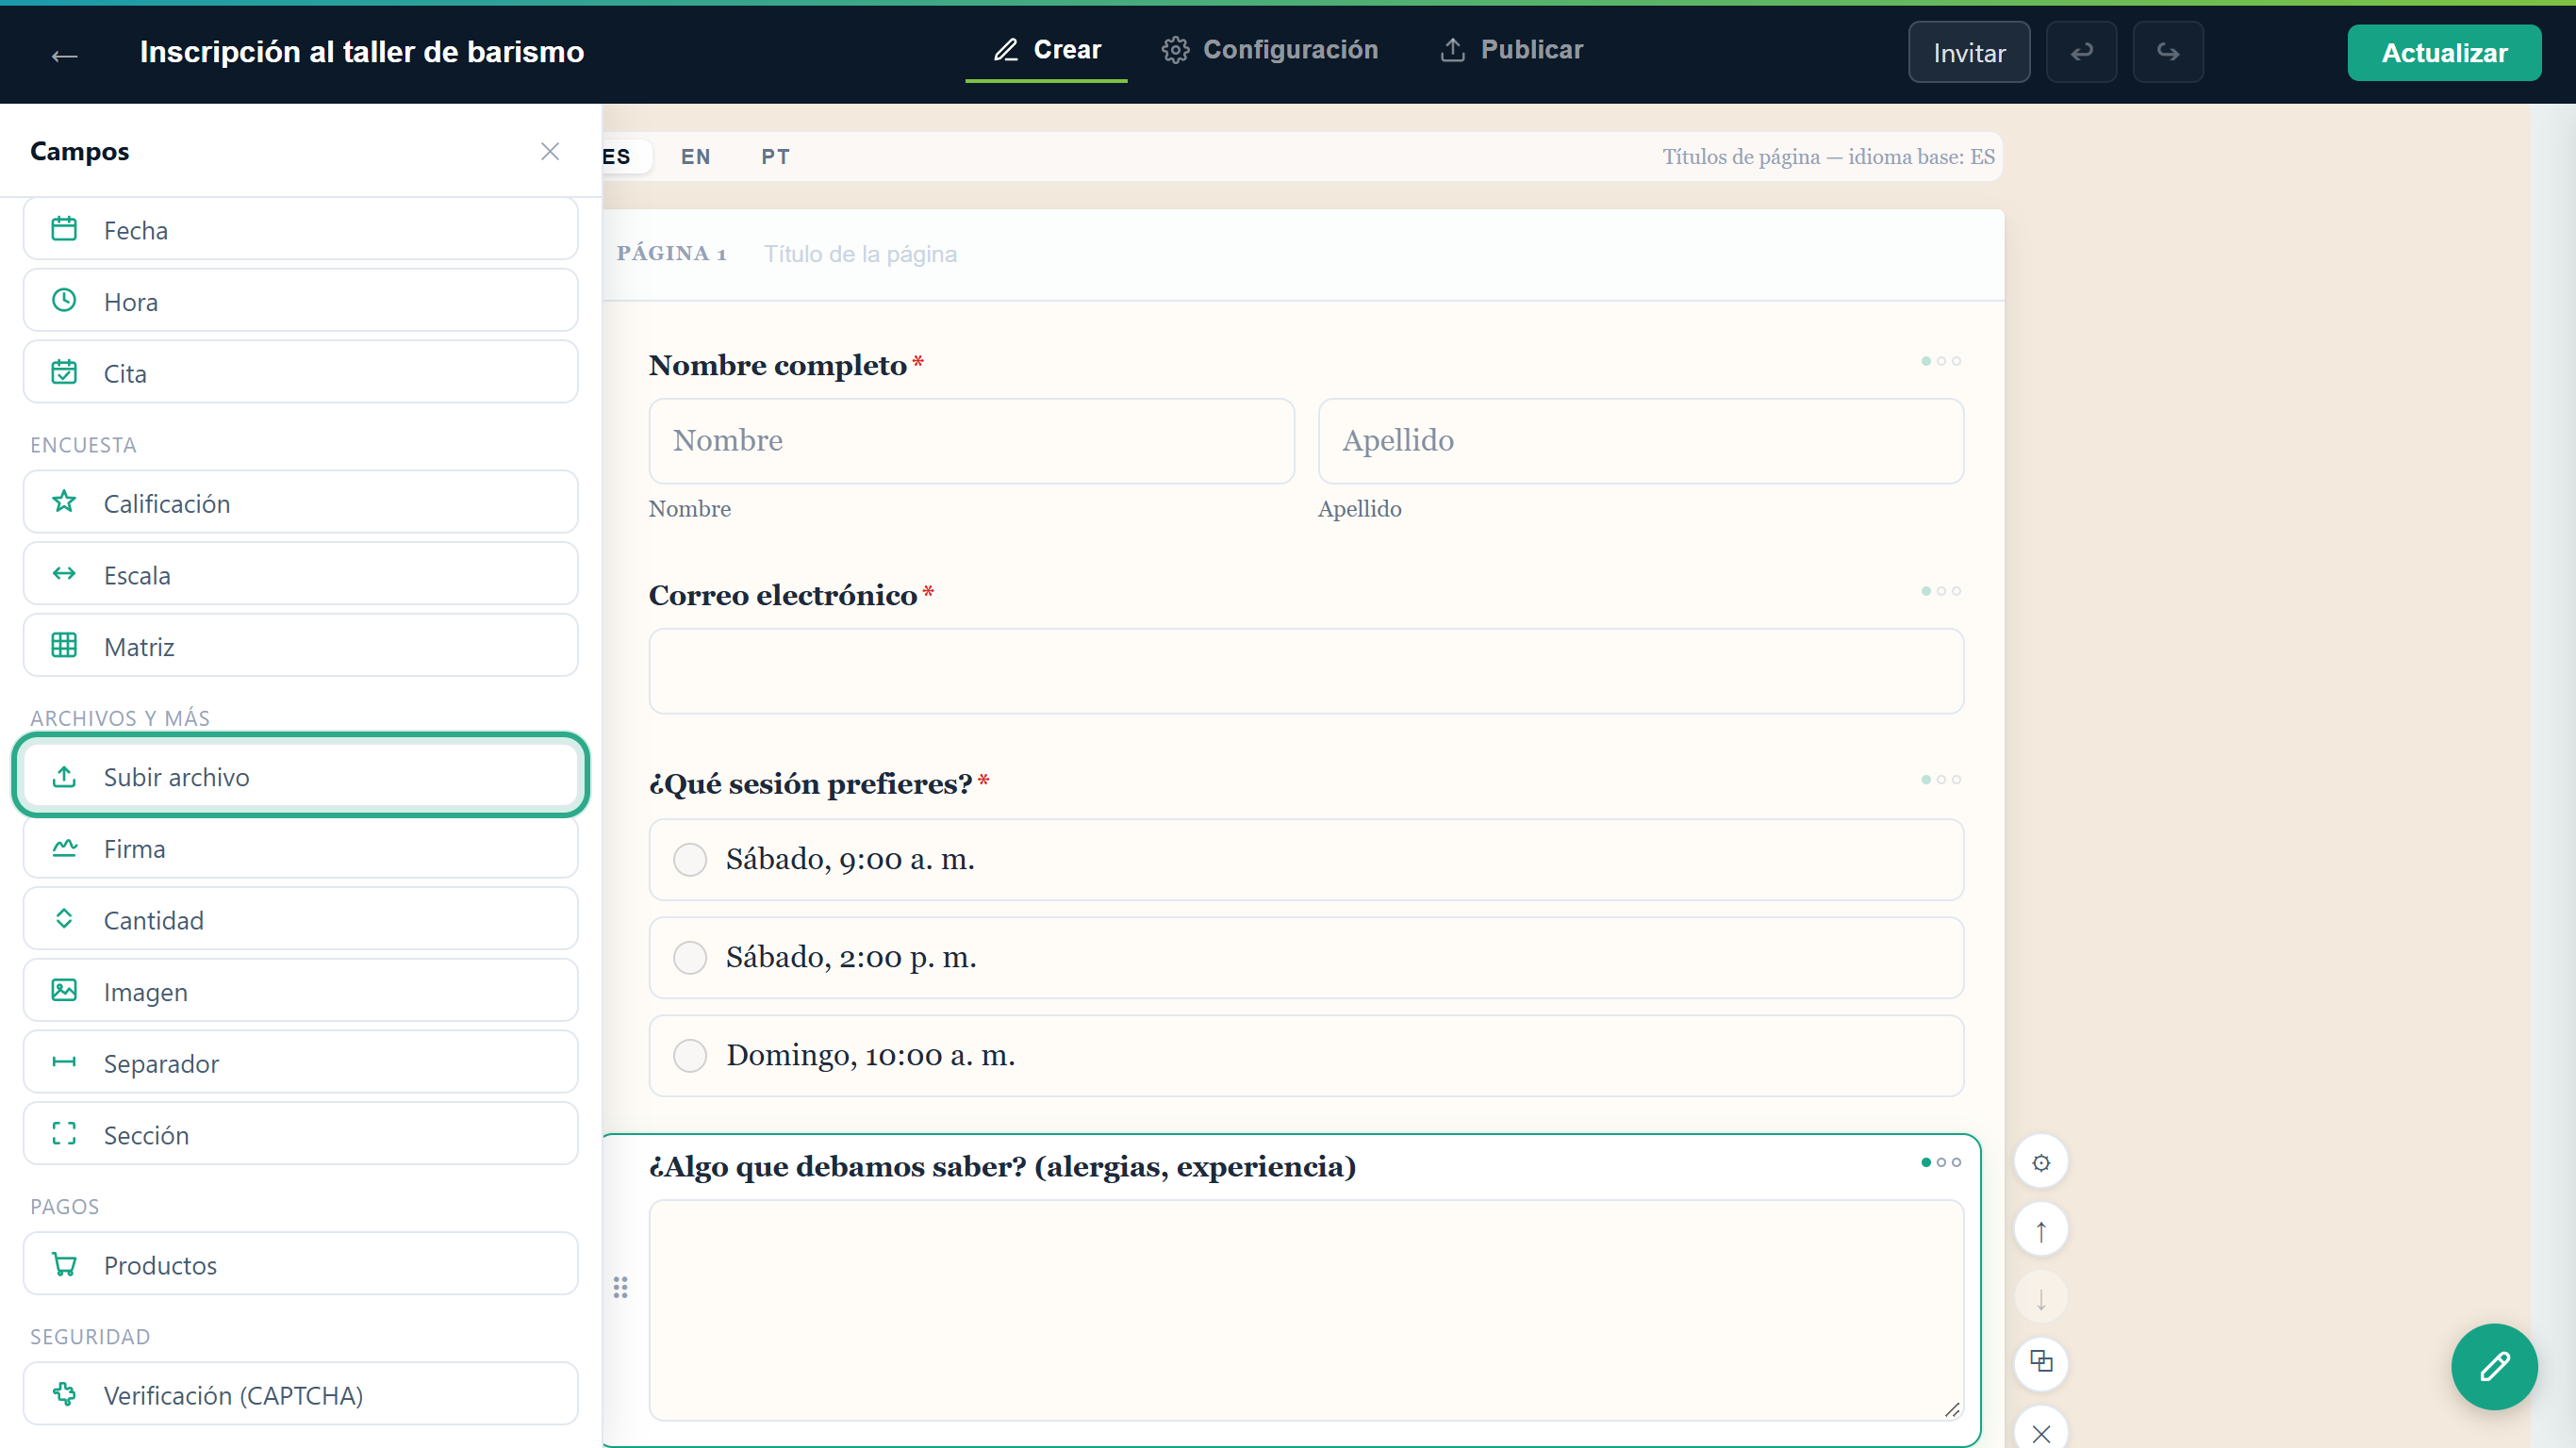Add a Cita appointment field
Viewport: 2576px width, 1448px height.
(301, 373)
